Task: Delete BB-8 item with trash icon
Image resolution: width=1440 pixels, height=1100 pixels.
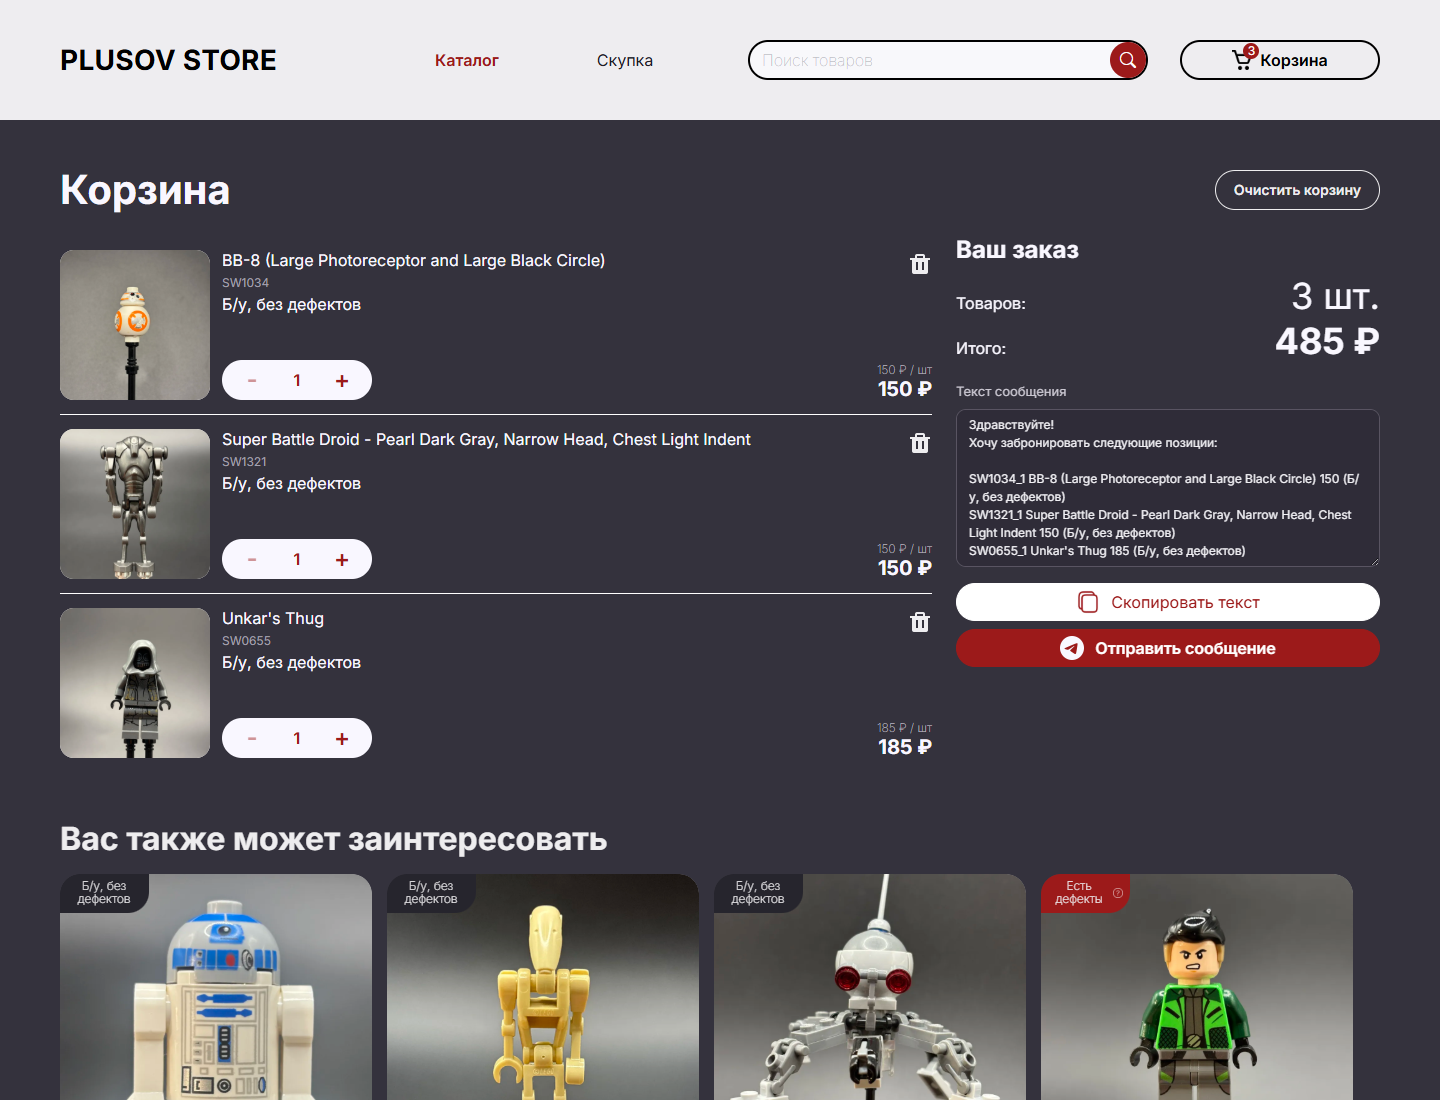Action: click(920, 264)
